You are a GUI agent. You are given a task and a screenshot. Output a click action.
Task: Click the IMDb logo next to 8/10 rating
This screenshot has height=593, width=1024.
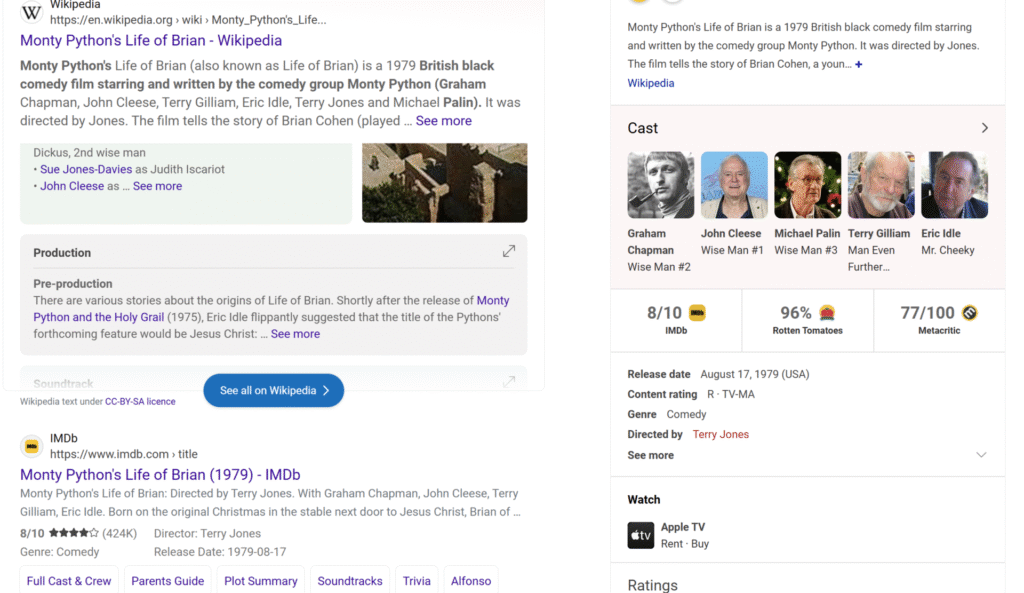click(x=698, y=313)
